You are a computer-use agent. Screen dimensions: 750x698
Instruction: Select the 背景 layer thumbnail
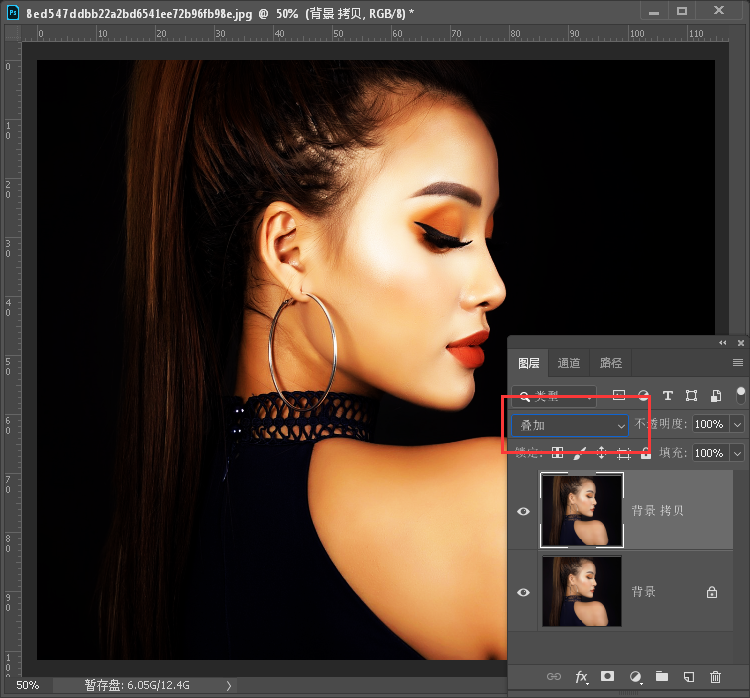[581, 592]
